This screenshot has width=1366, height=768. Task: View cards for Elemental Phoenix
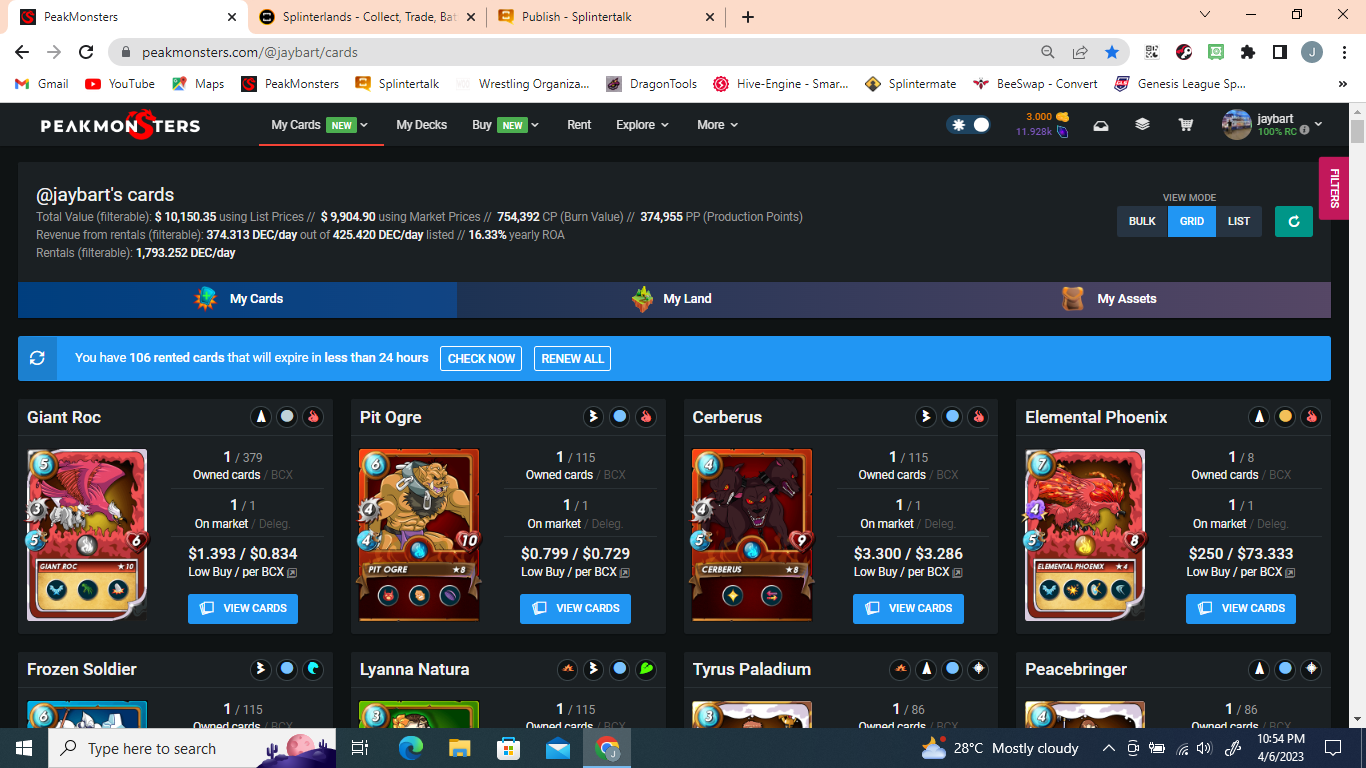[x=1241, y=608]
